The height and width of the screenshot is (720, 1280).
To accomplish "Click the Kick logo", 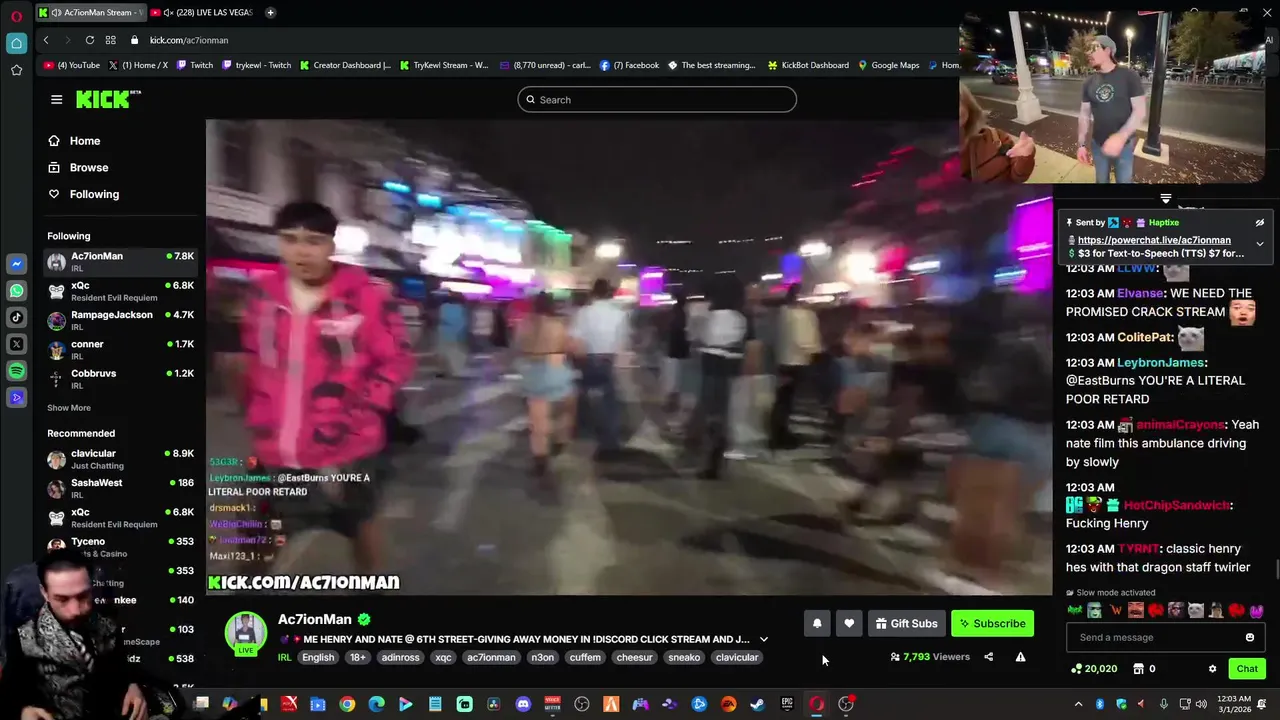I will coord(108,99).
